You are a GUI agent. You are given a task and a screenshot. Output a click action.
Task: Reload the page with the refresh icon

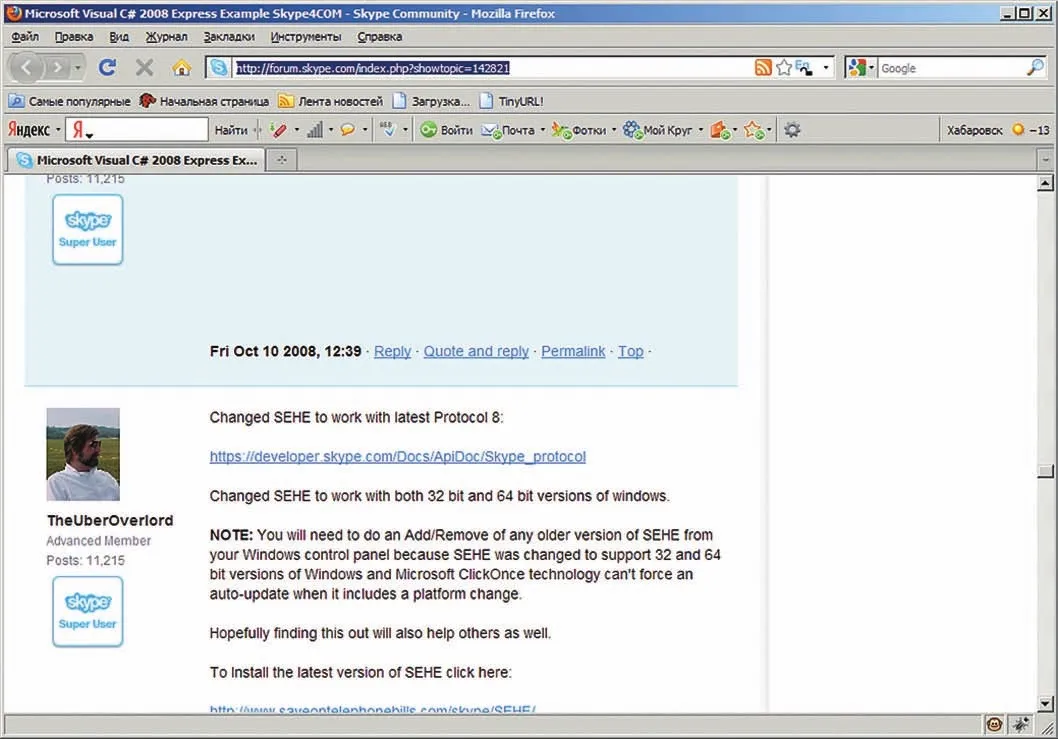pyautogui.click(x=107, y=67)
